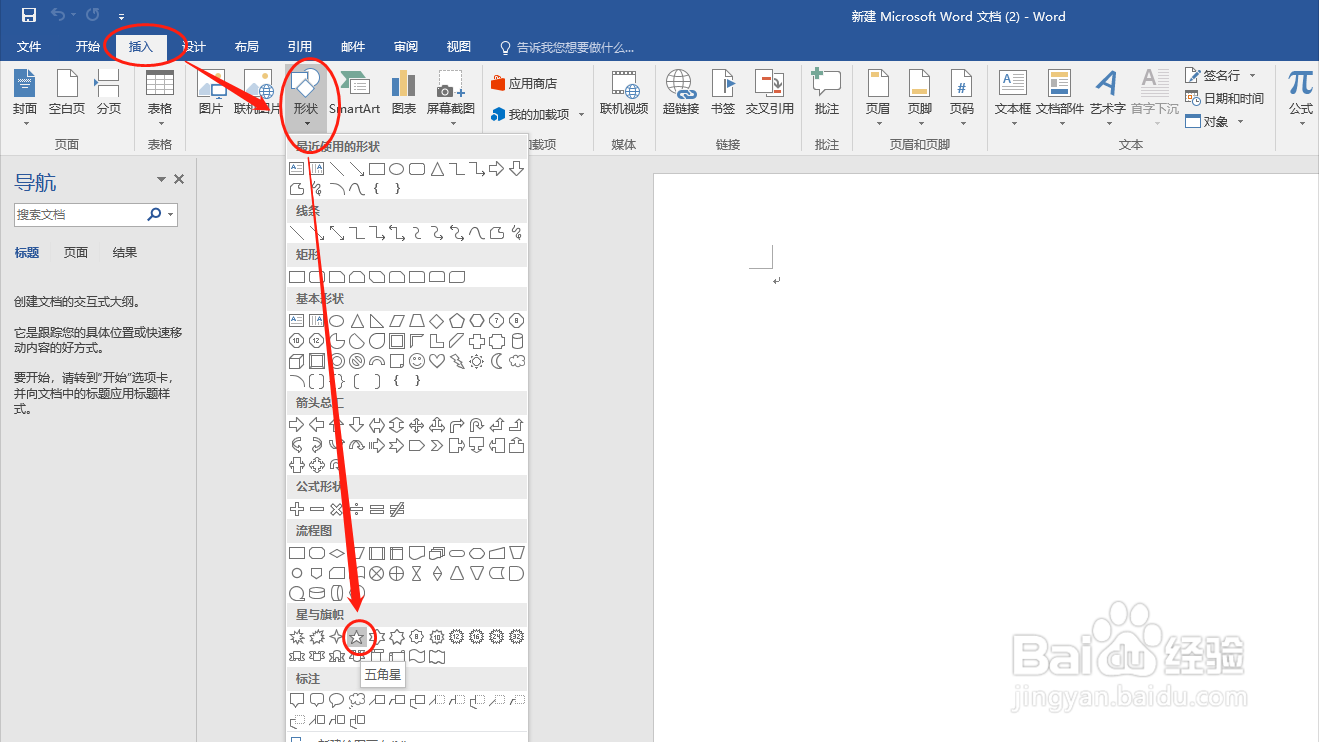This screenshot has height=742, width=1319.
Task: Select the cloud callout in 标注
Action: (357, 700)
